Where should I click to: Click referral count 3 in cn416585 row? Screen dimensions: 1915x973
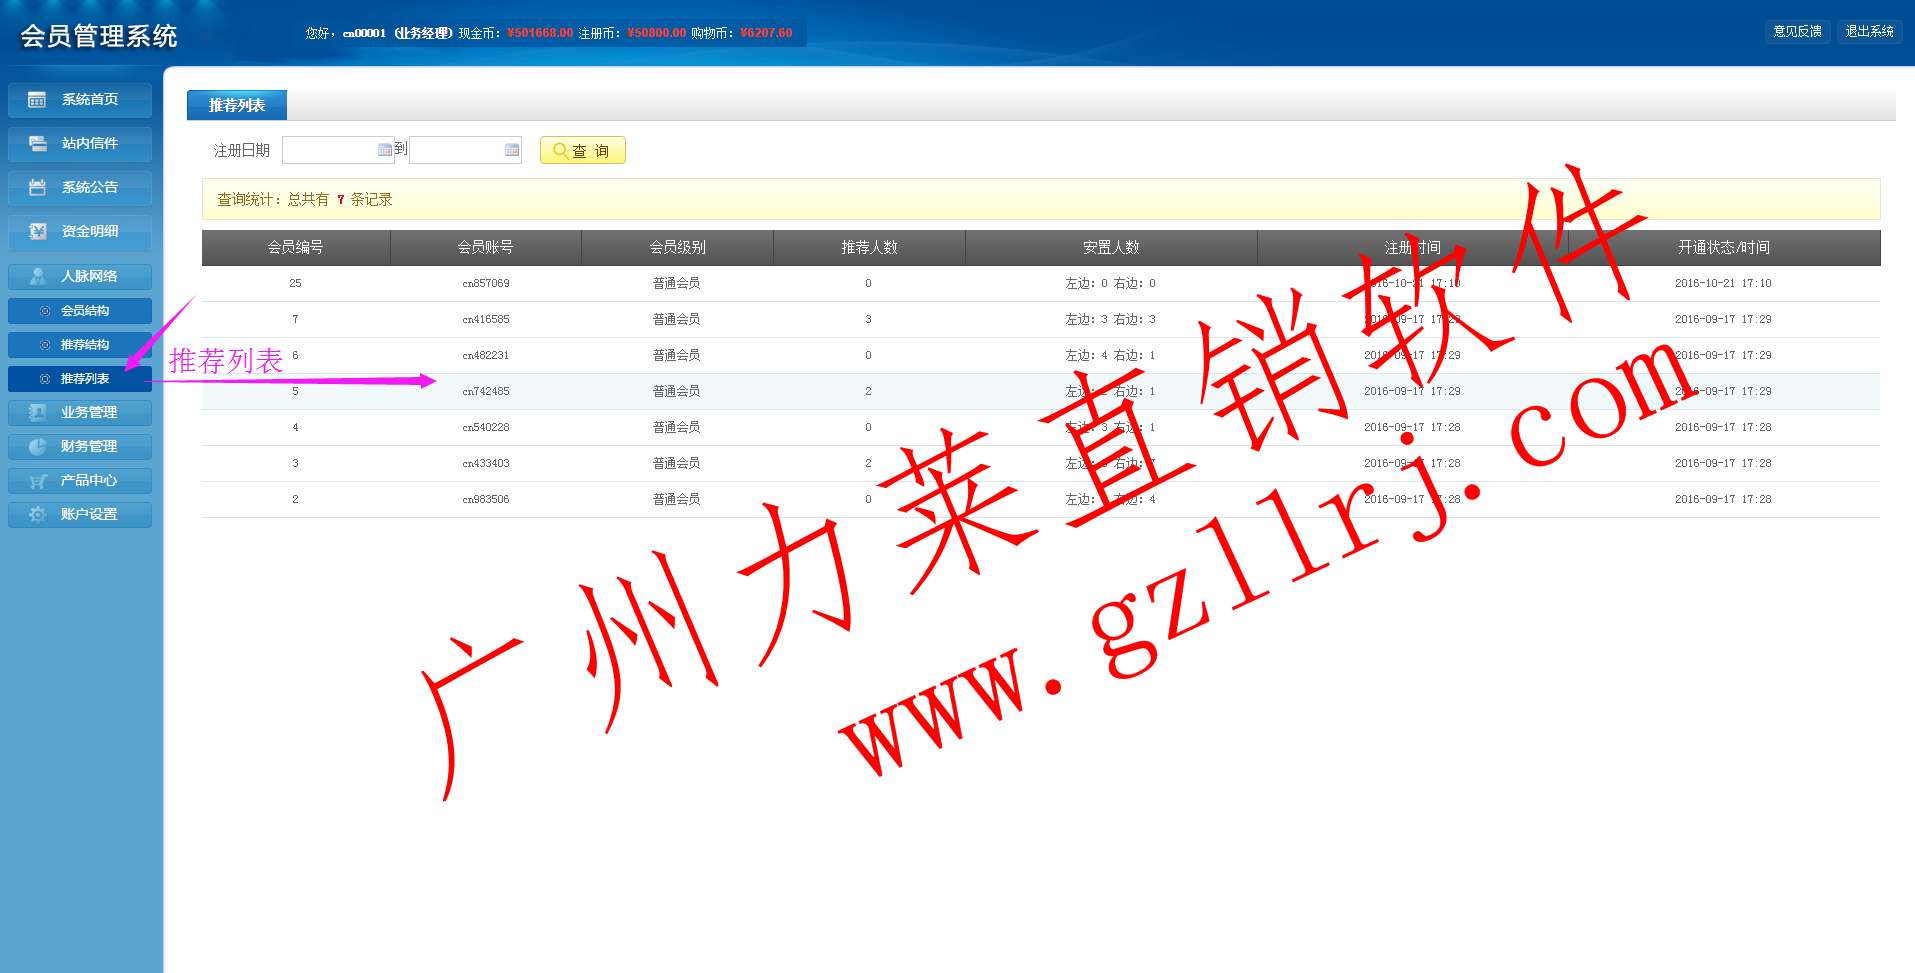click(868, 320)
